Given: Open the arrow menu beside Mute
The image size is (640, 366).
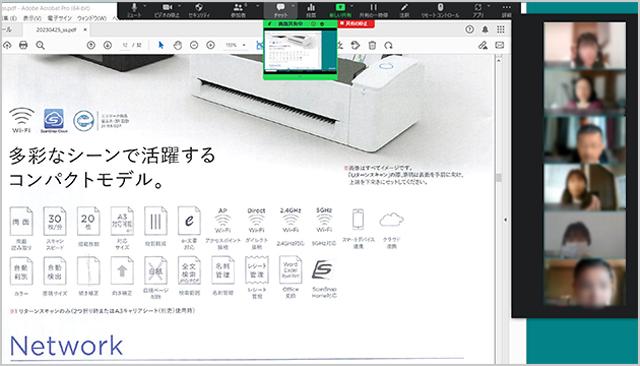Looking at the screenshot, I should coord(145,6).
